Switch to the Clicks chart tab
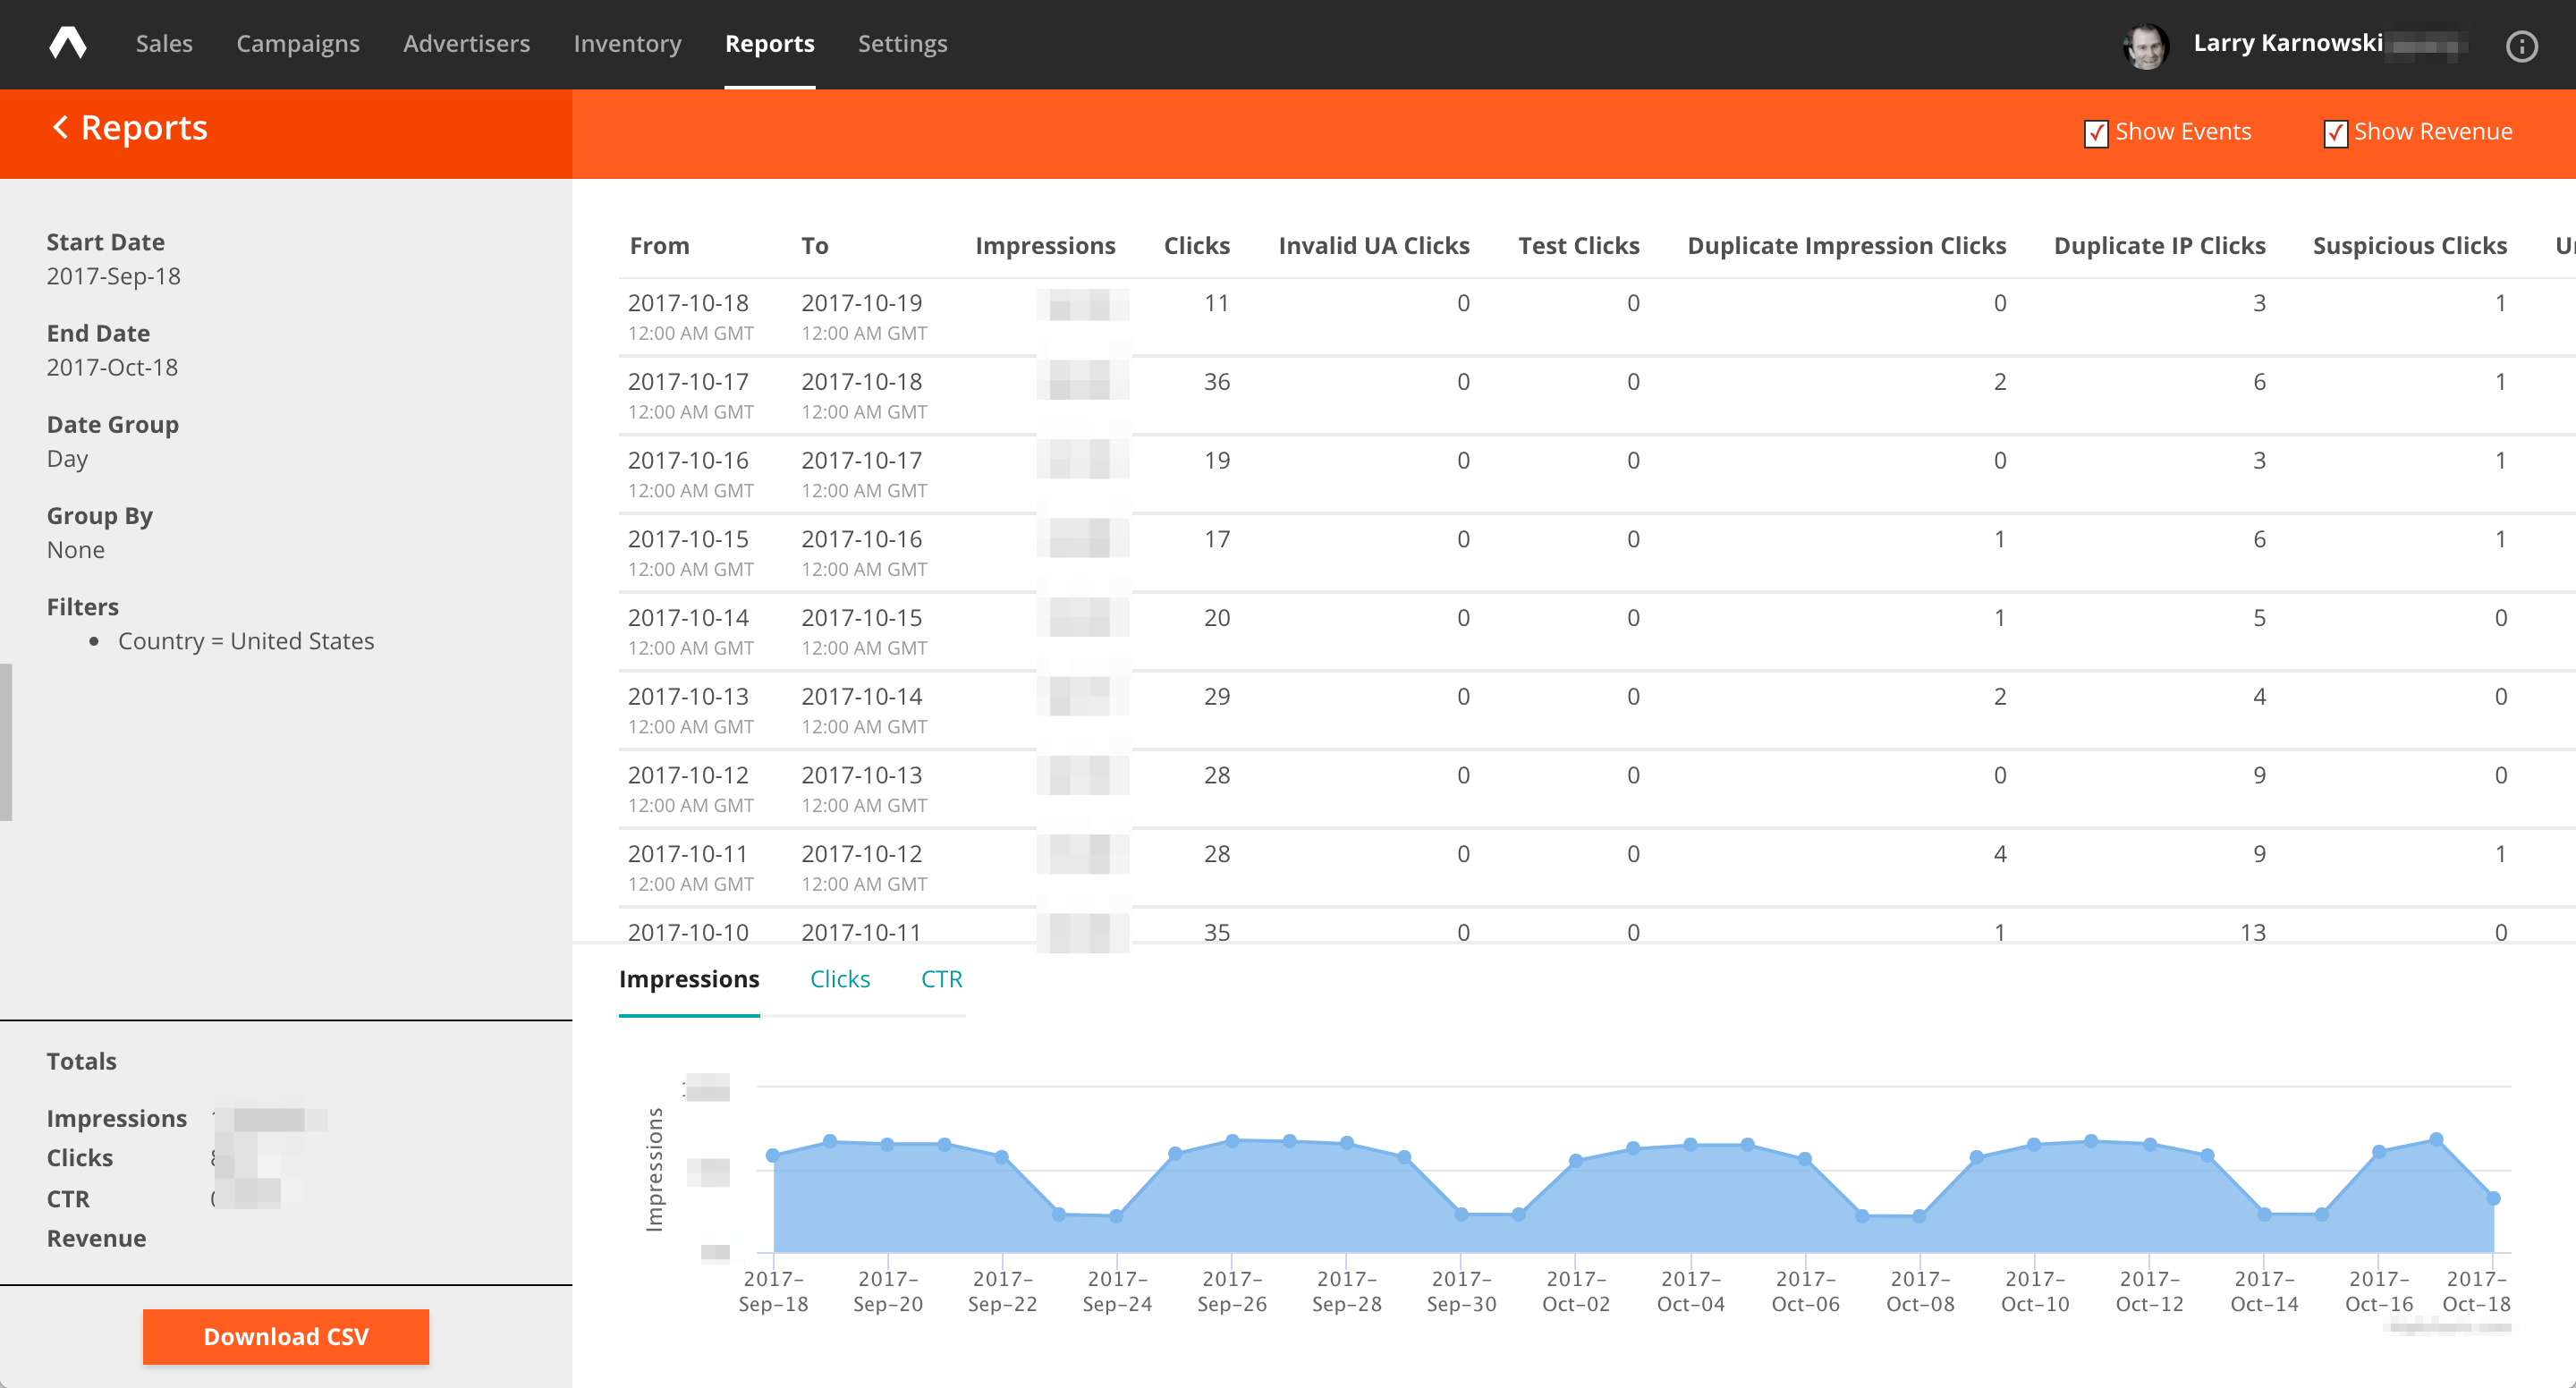This screenshot has width=2576, height=1388. 839,979
